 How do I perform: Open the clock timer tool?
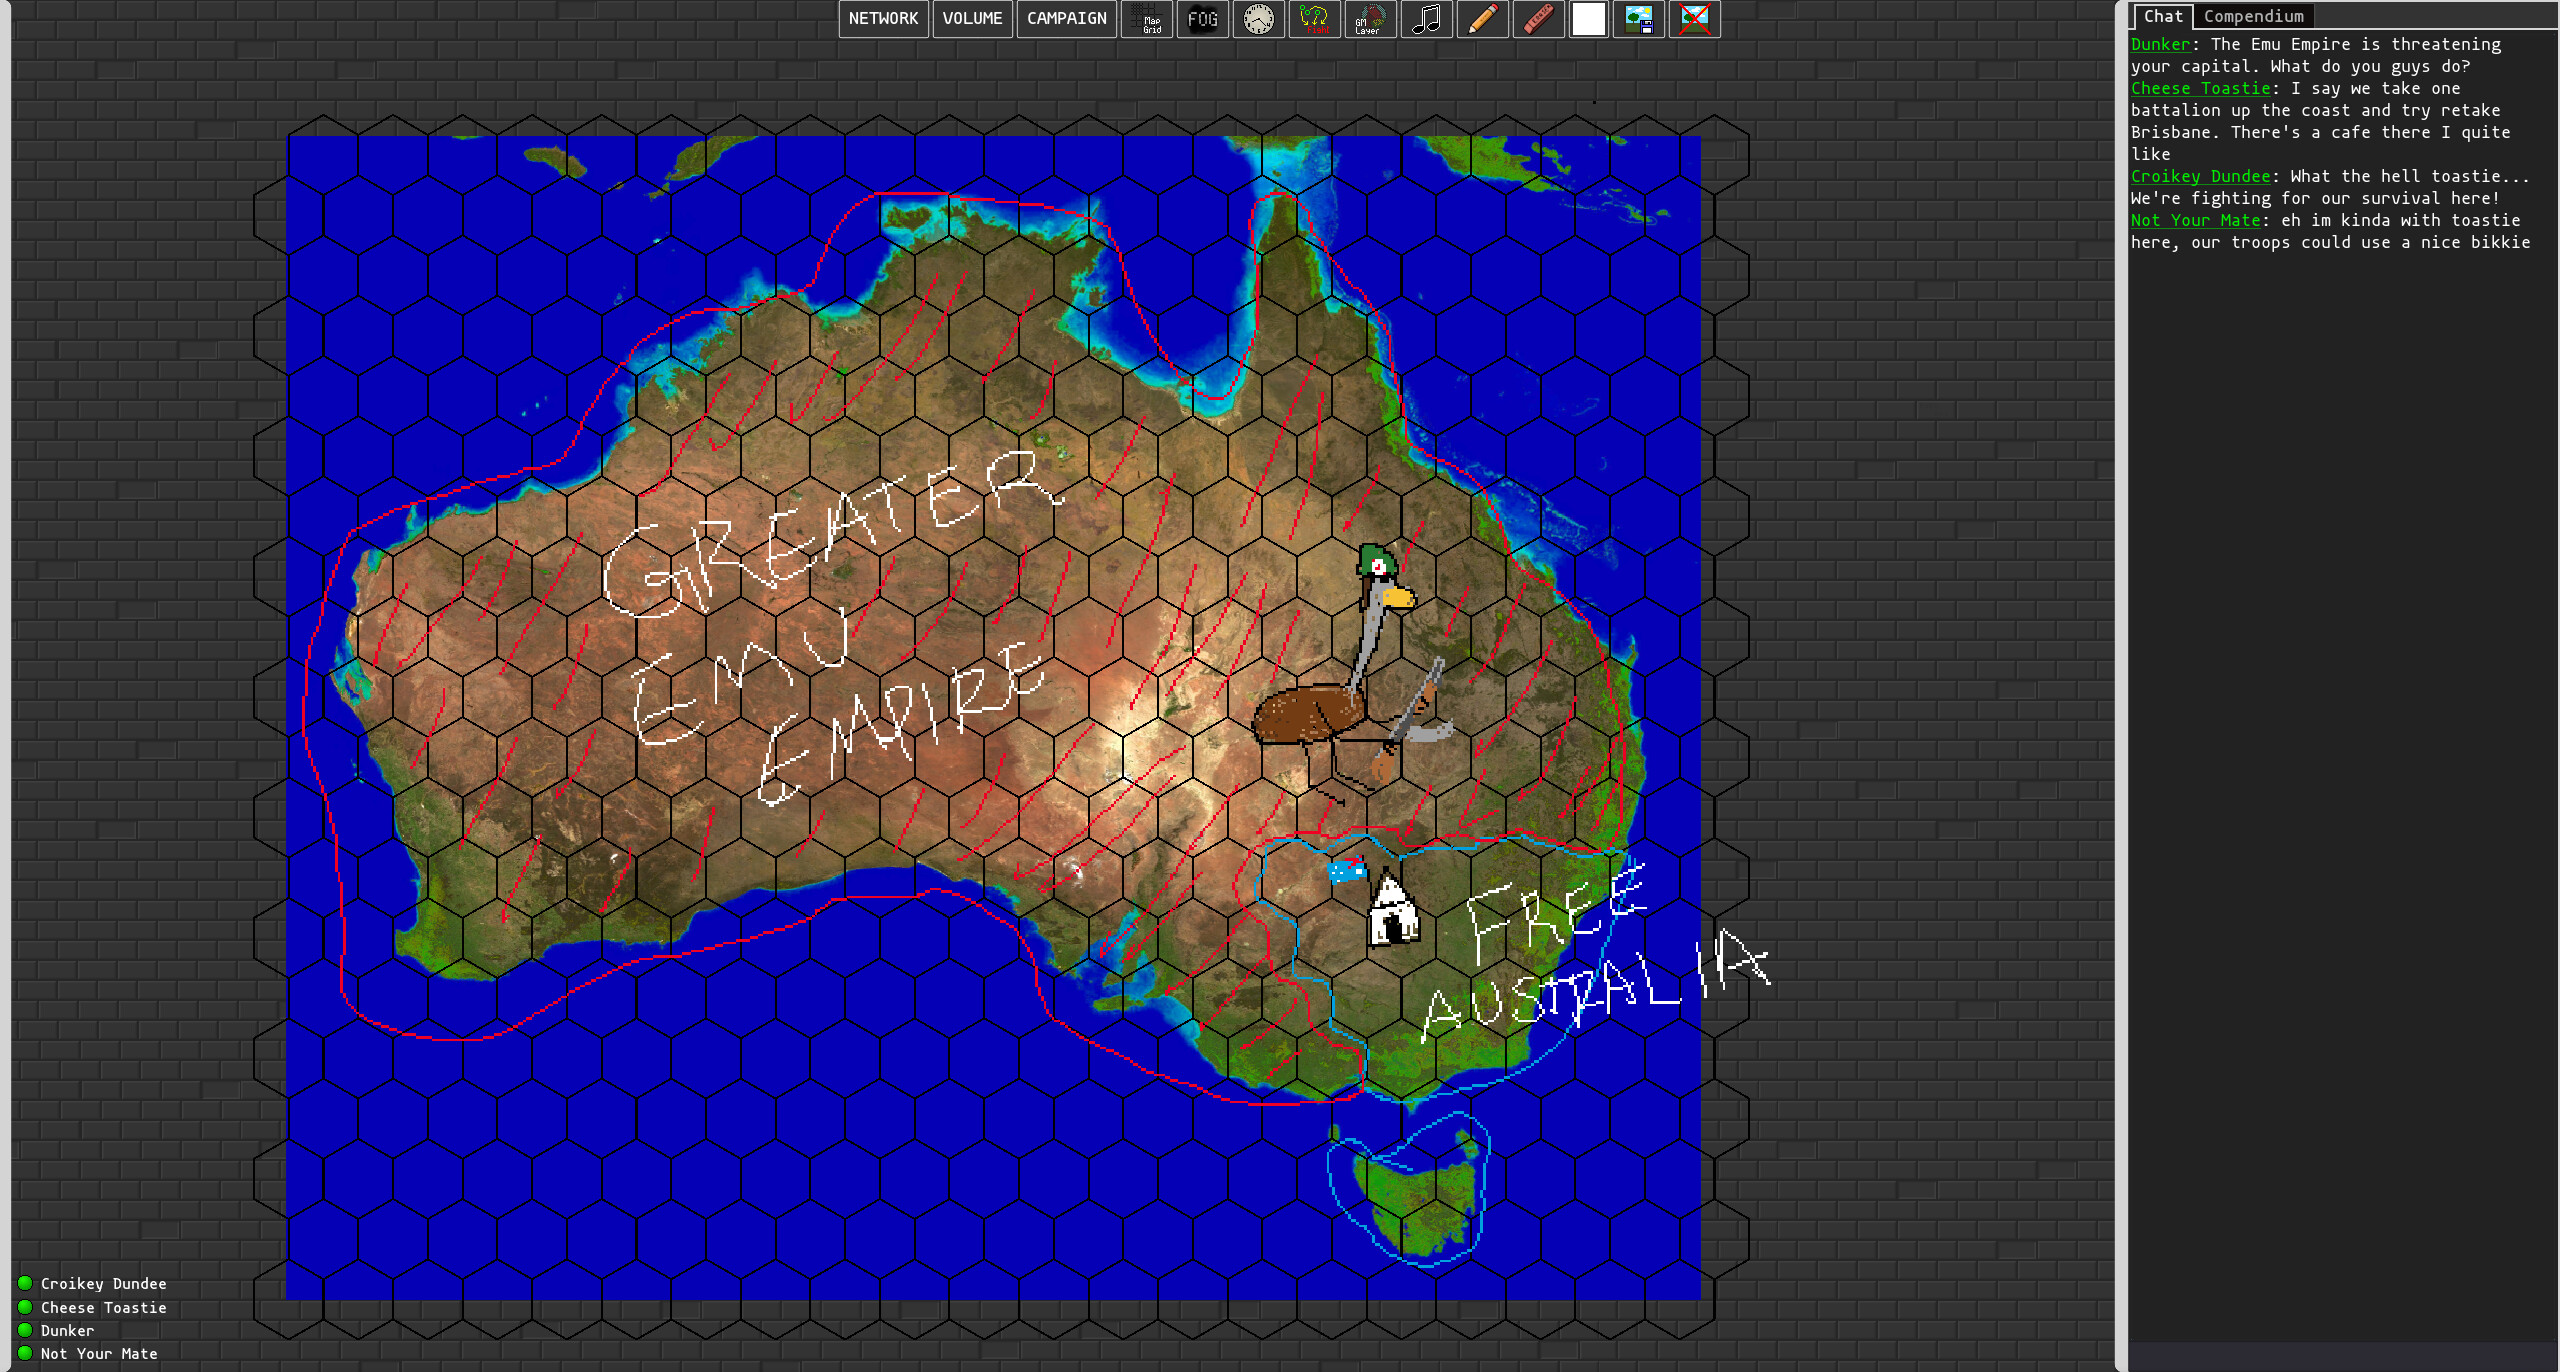[x=1258, y=19]
